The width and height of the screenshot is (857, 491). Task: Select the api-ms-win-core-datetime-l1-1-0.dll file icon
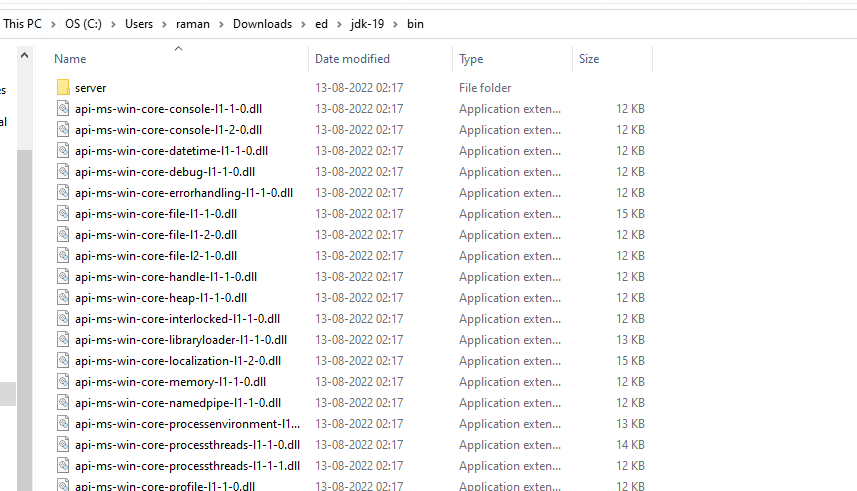coord(63,150)
